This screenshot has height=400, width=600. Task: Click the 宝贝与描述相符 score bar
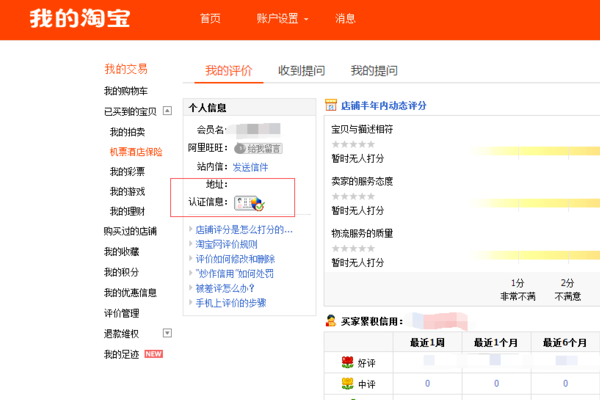pos(535,151)
